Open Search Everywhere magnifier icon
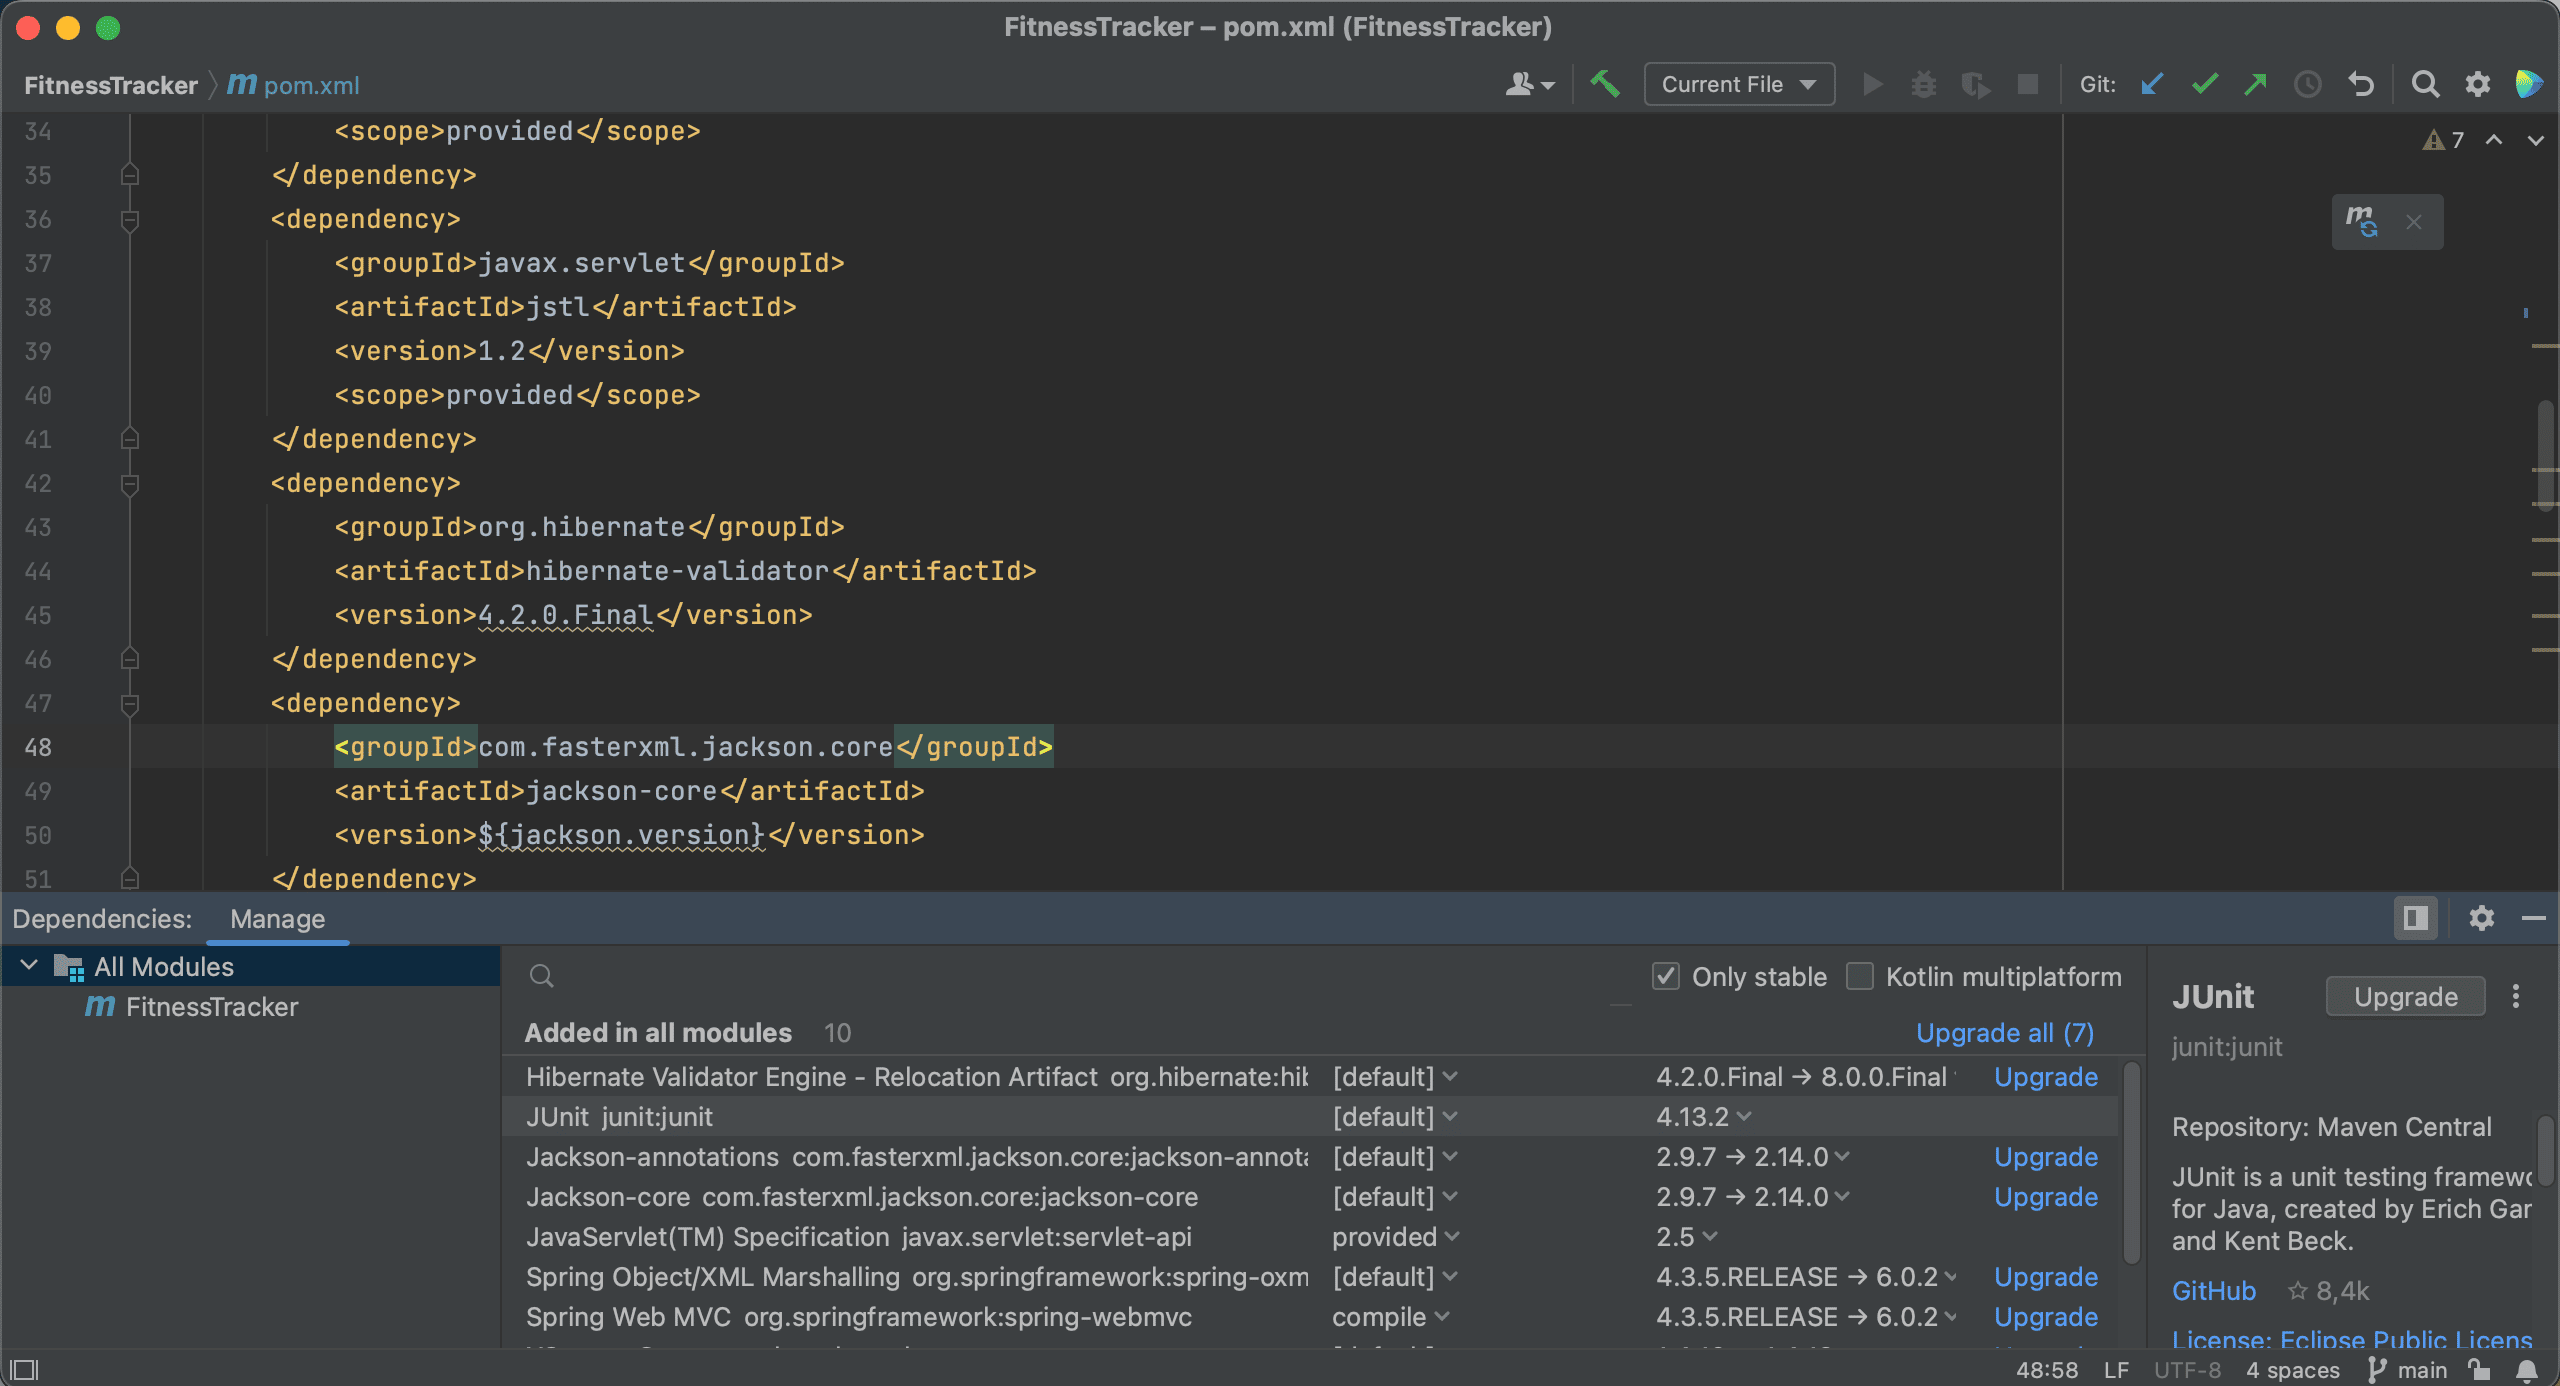The width and height of the screenshot is (2560, 1386). point(2425,84)
